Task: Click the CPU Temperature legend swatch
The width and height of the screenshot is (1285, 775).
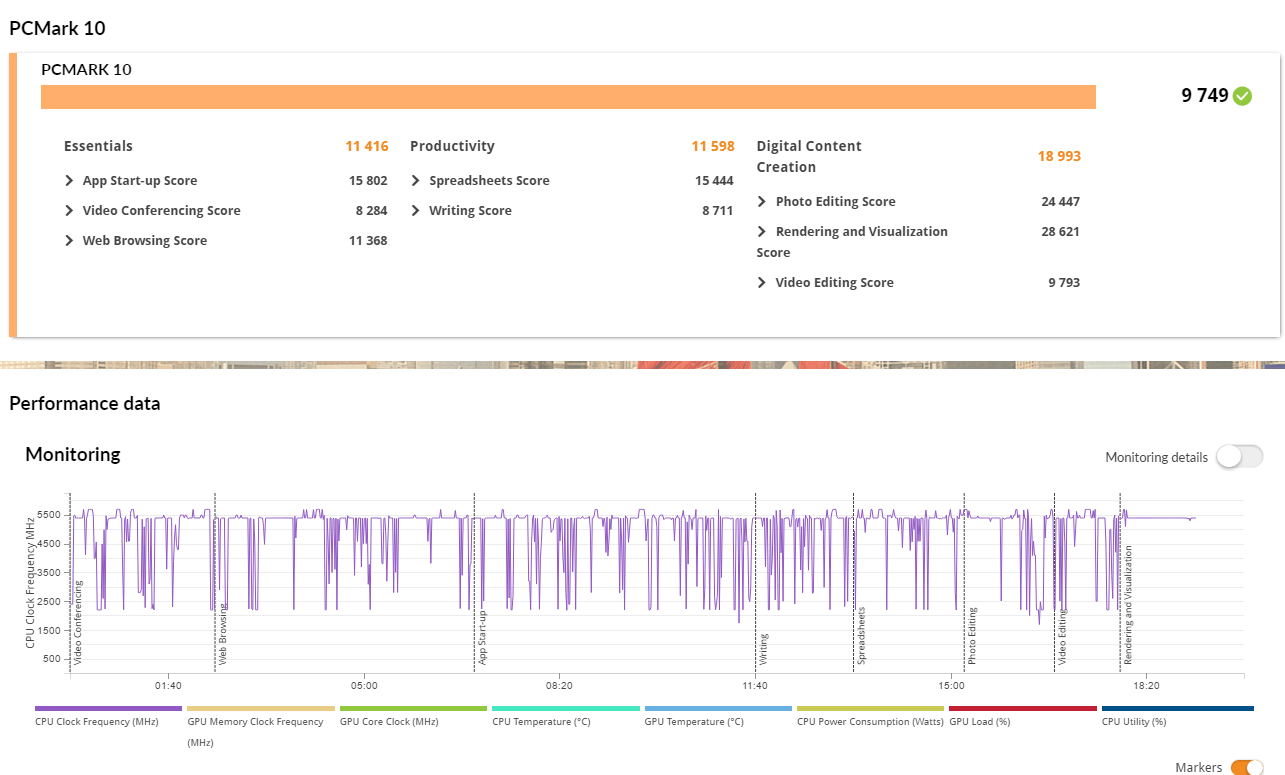Action: tap(566, 708)
